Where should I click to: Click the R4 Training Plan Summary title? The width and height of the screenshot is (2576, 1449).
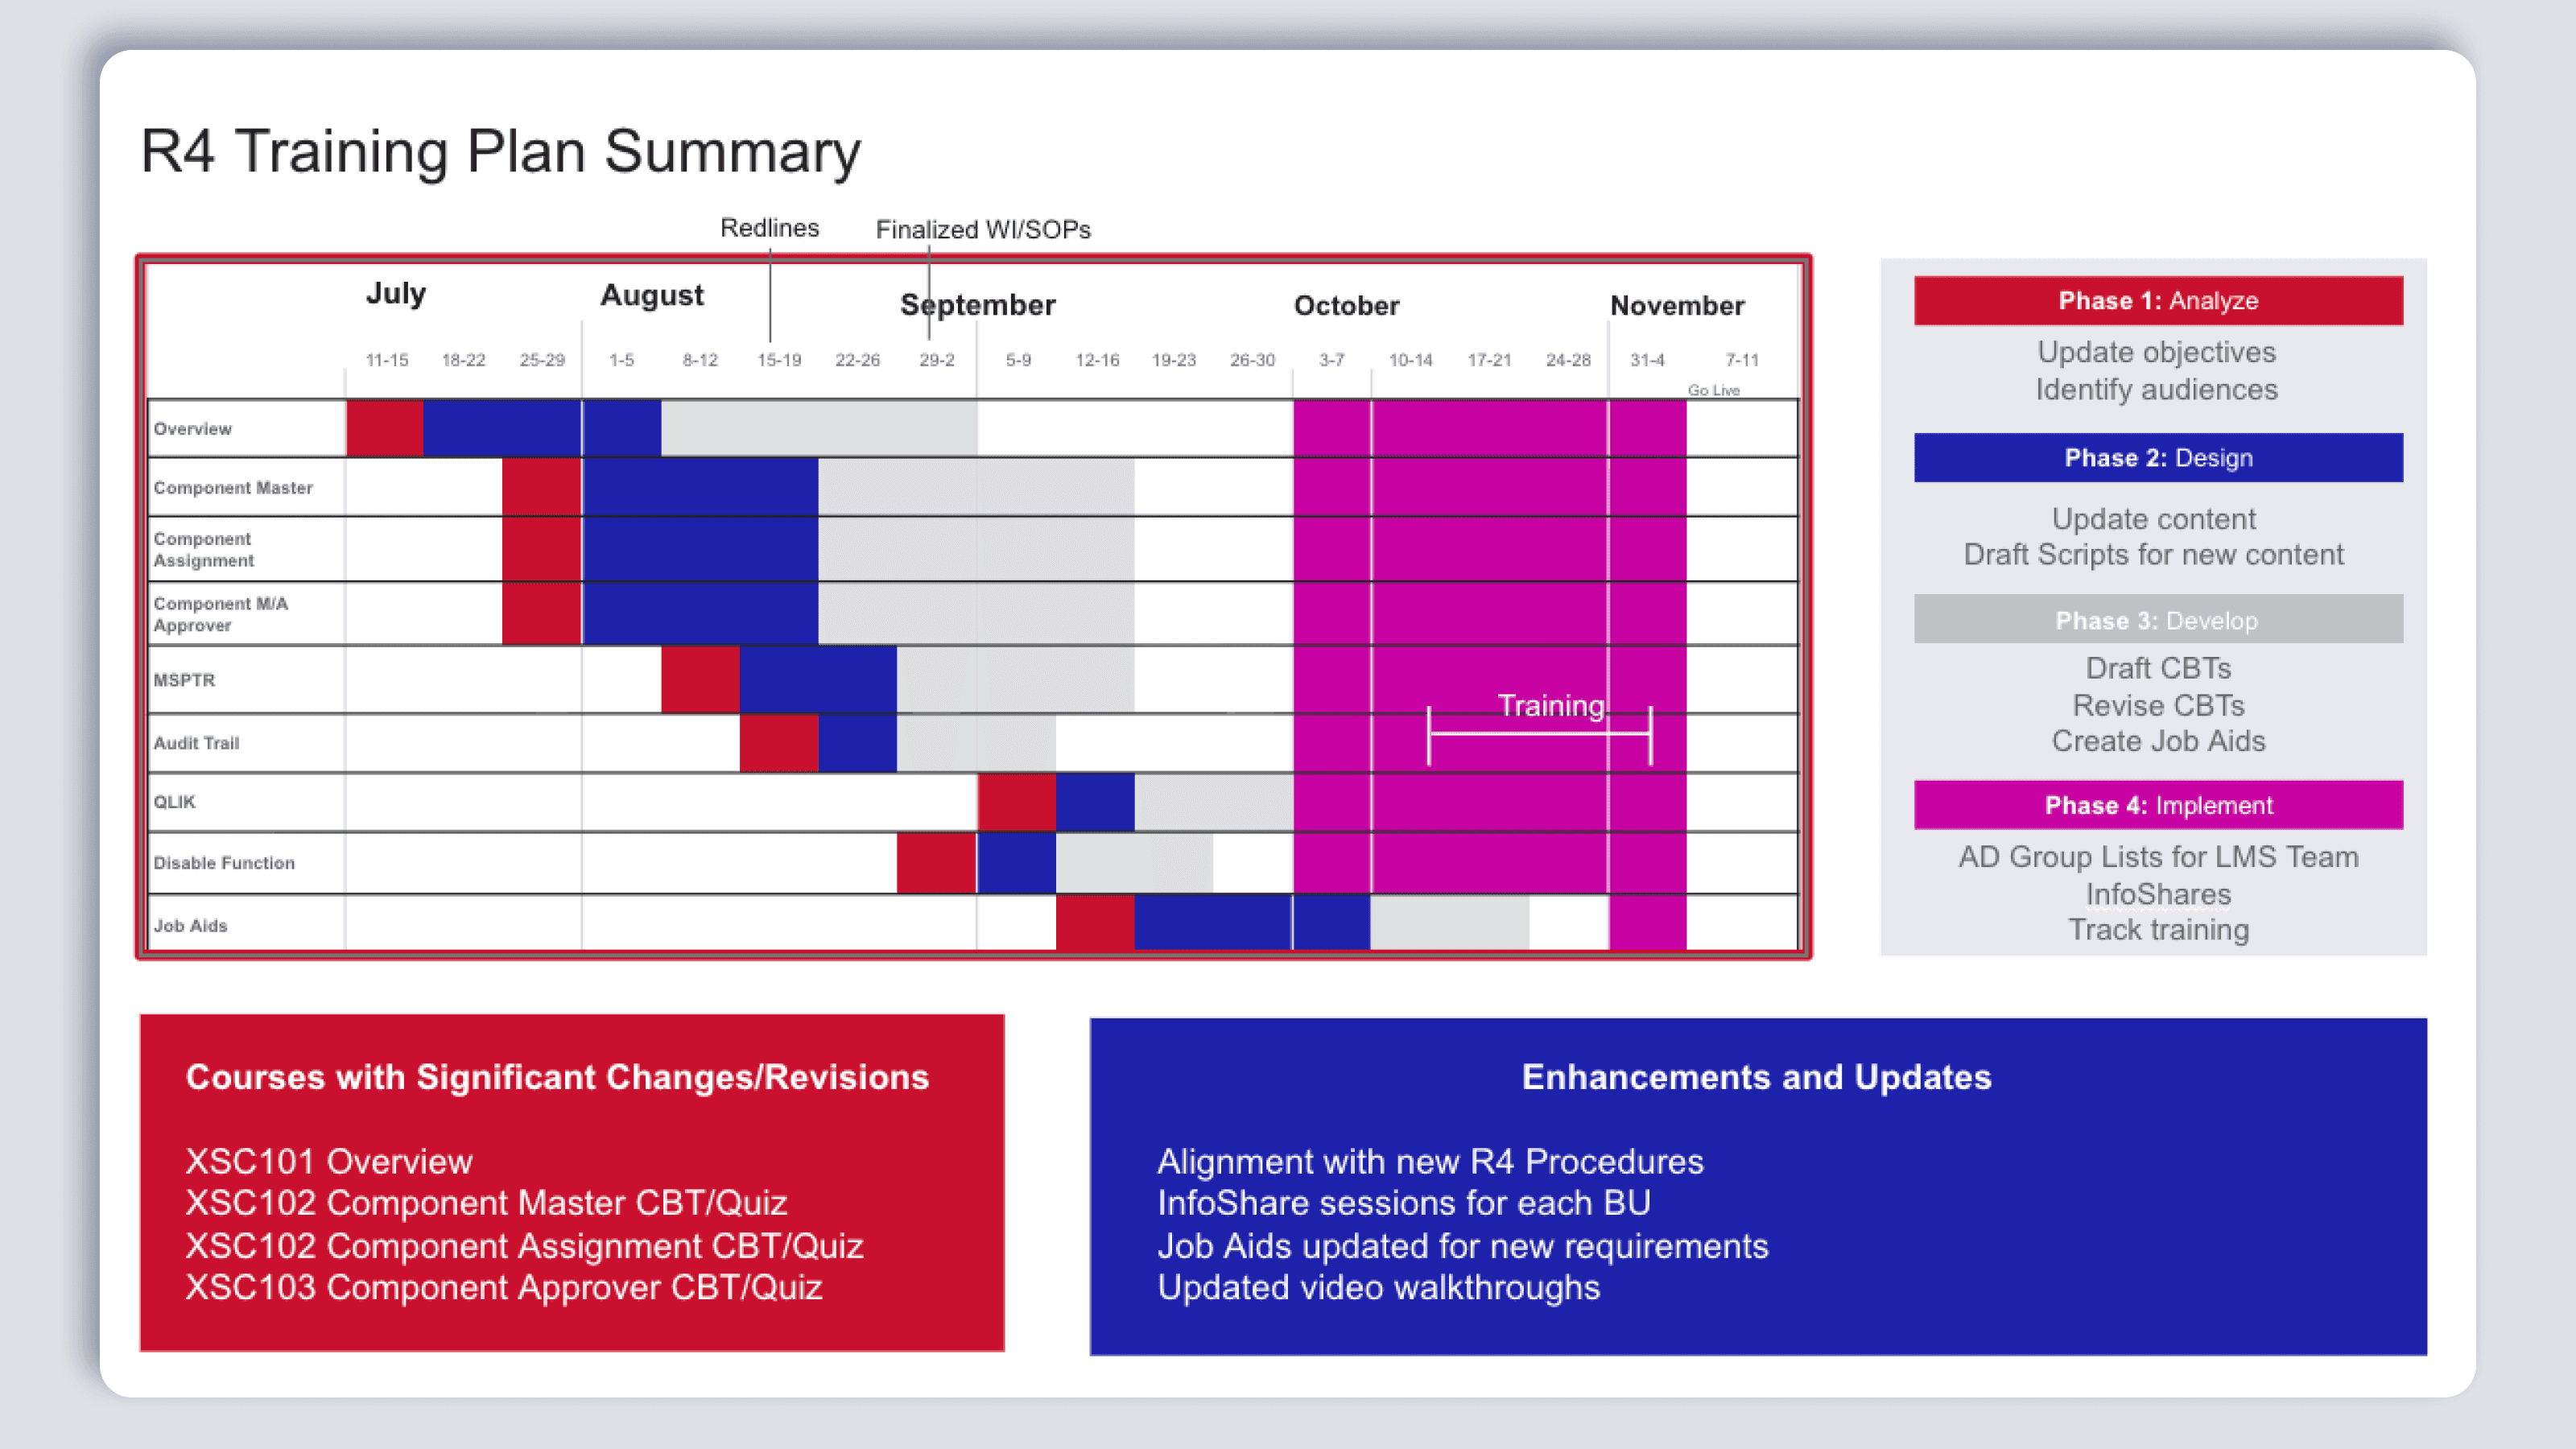500,152
